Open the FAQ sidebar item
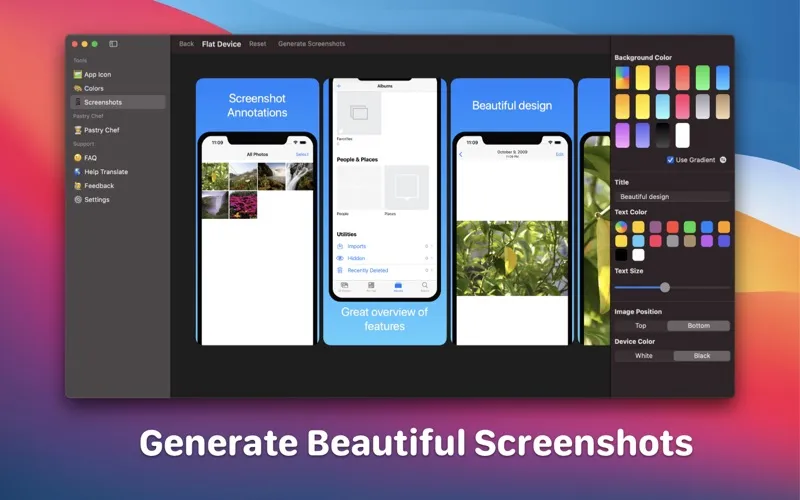Viewport: 800px width, 500px height. [x=117, y=158]
